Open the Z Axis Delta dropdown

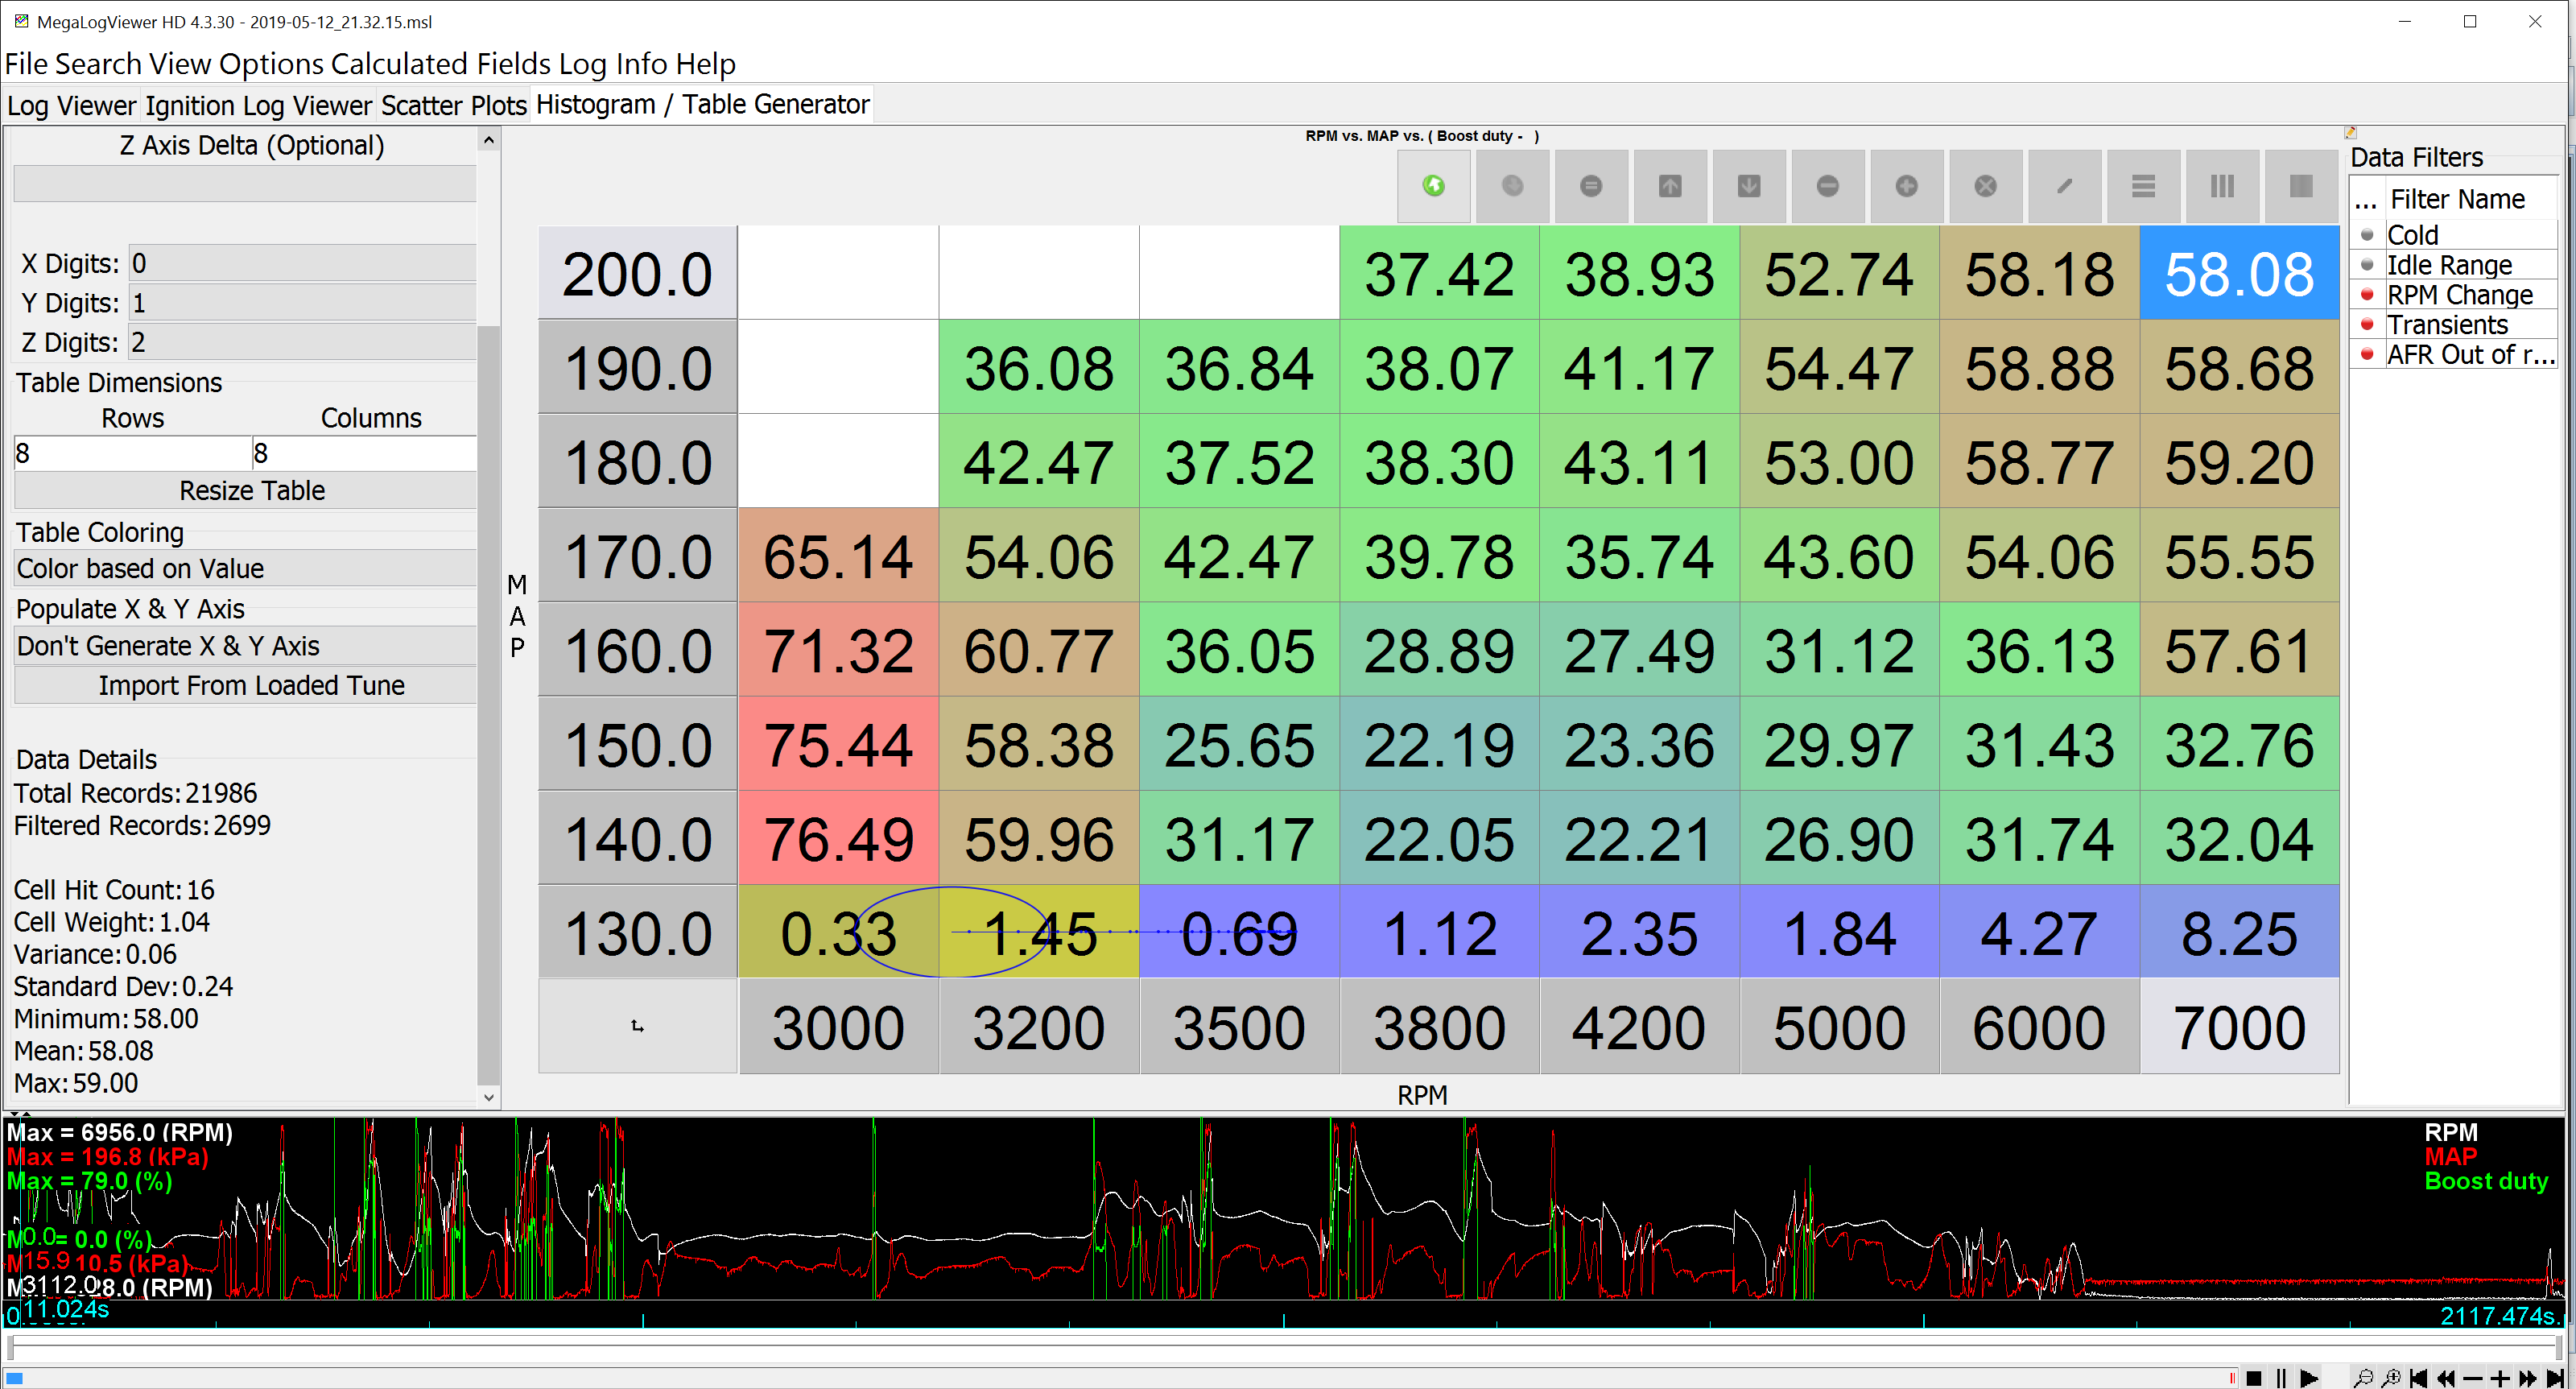tap(245, 184)
